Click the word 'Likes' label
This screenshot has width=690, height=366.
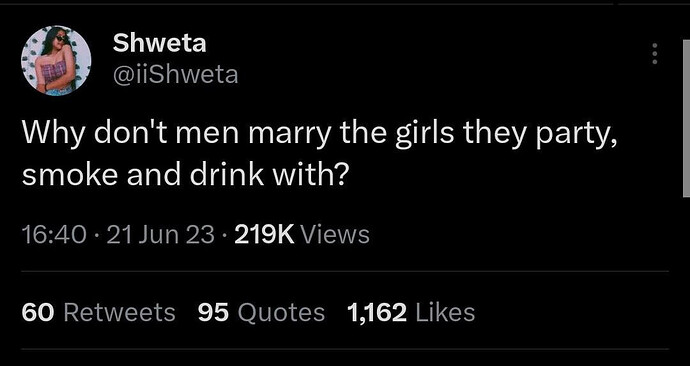[x=445, y=313]
